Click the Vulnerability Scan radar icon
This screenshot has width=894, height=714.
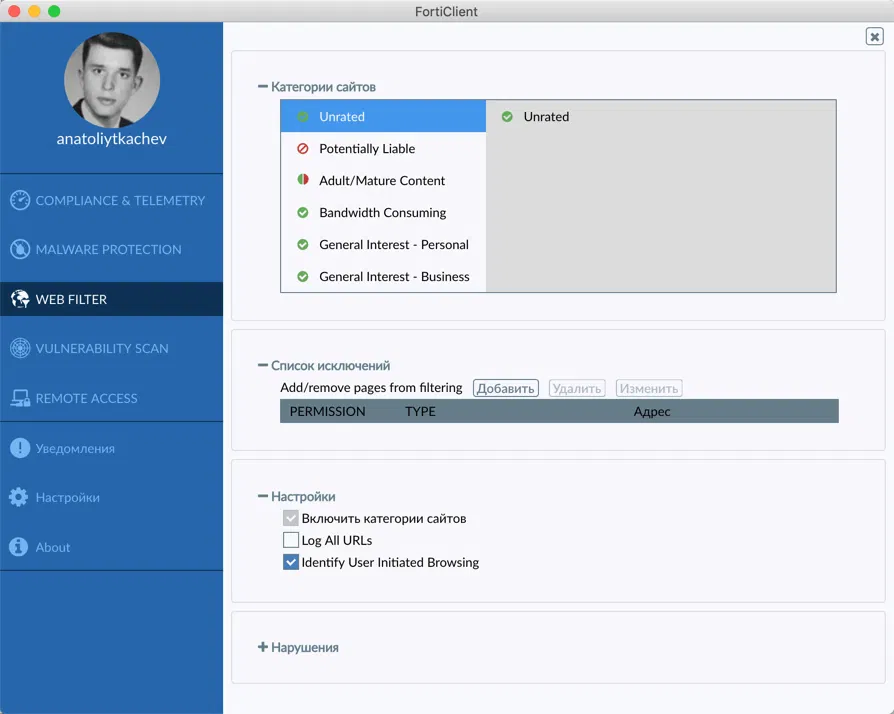(20, 348)
